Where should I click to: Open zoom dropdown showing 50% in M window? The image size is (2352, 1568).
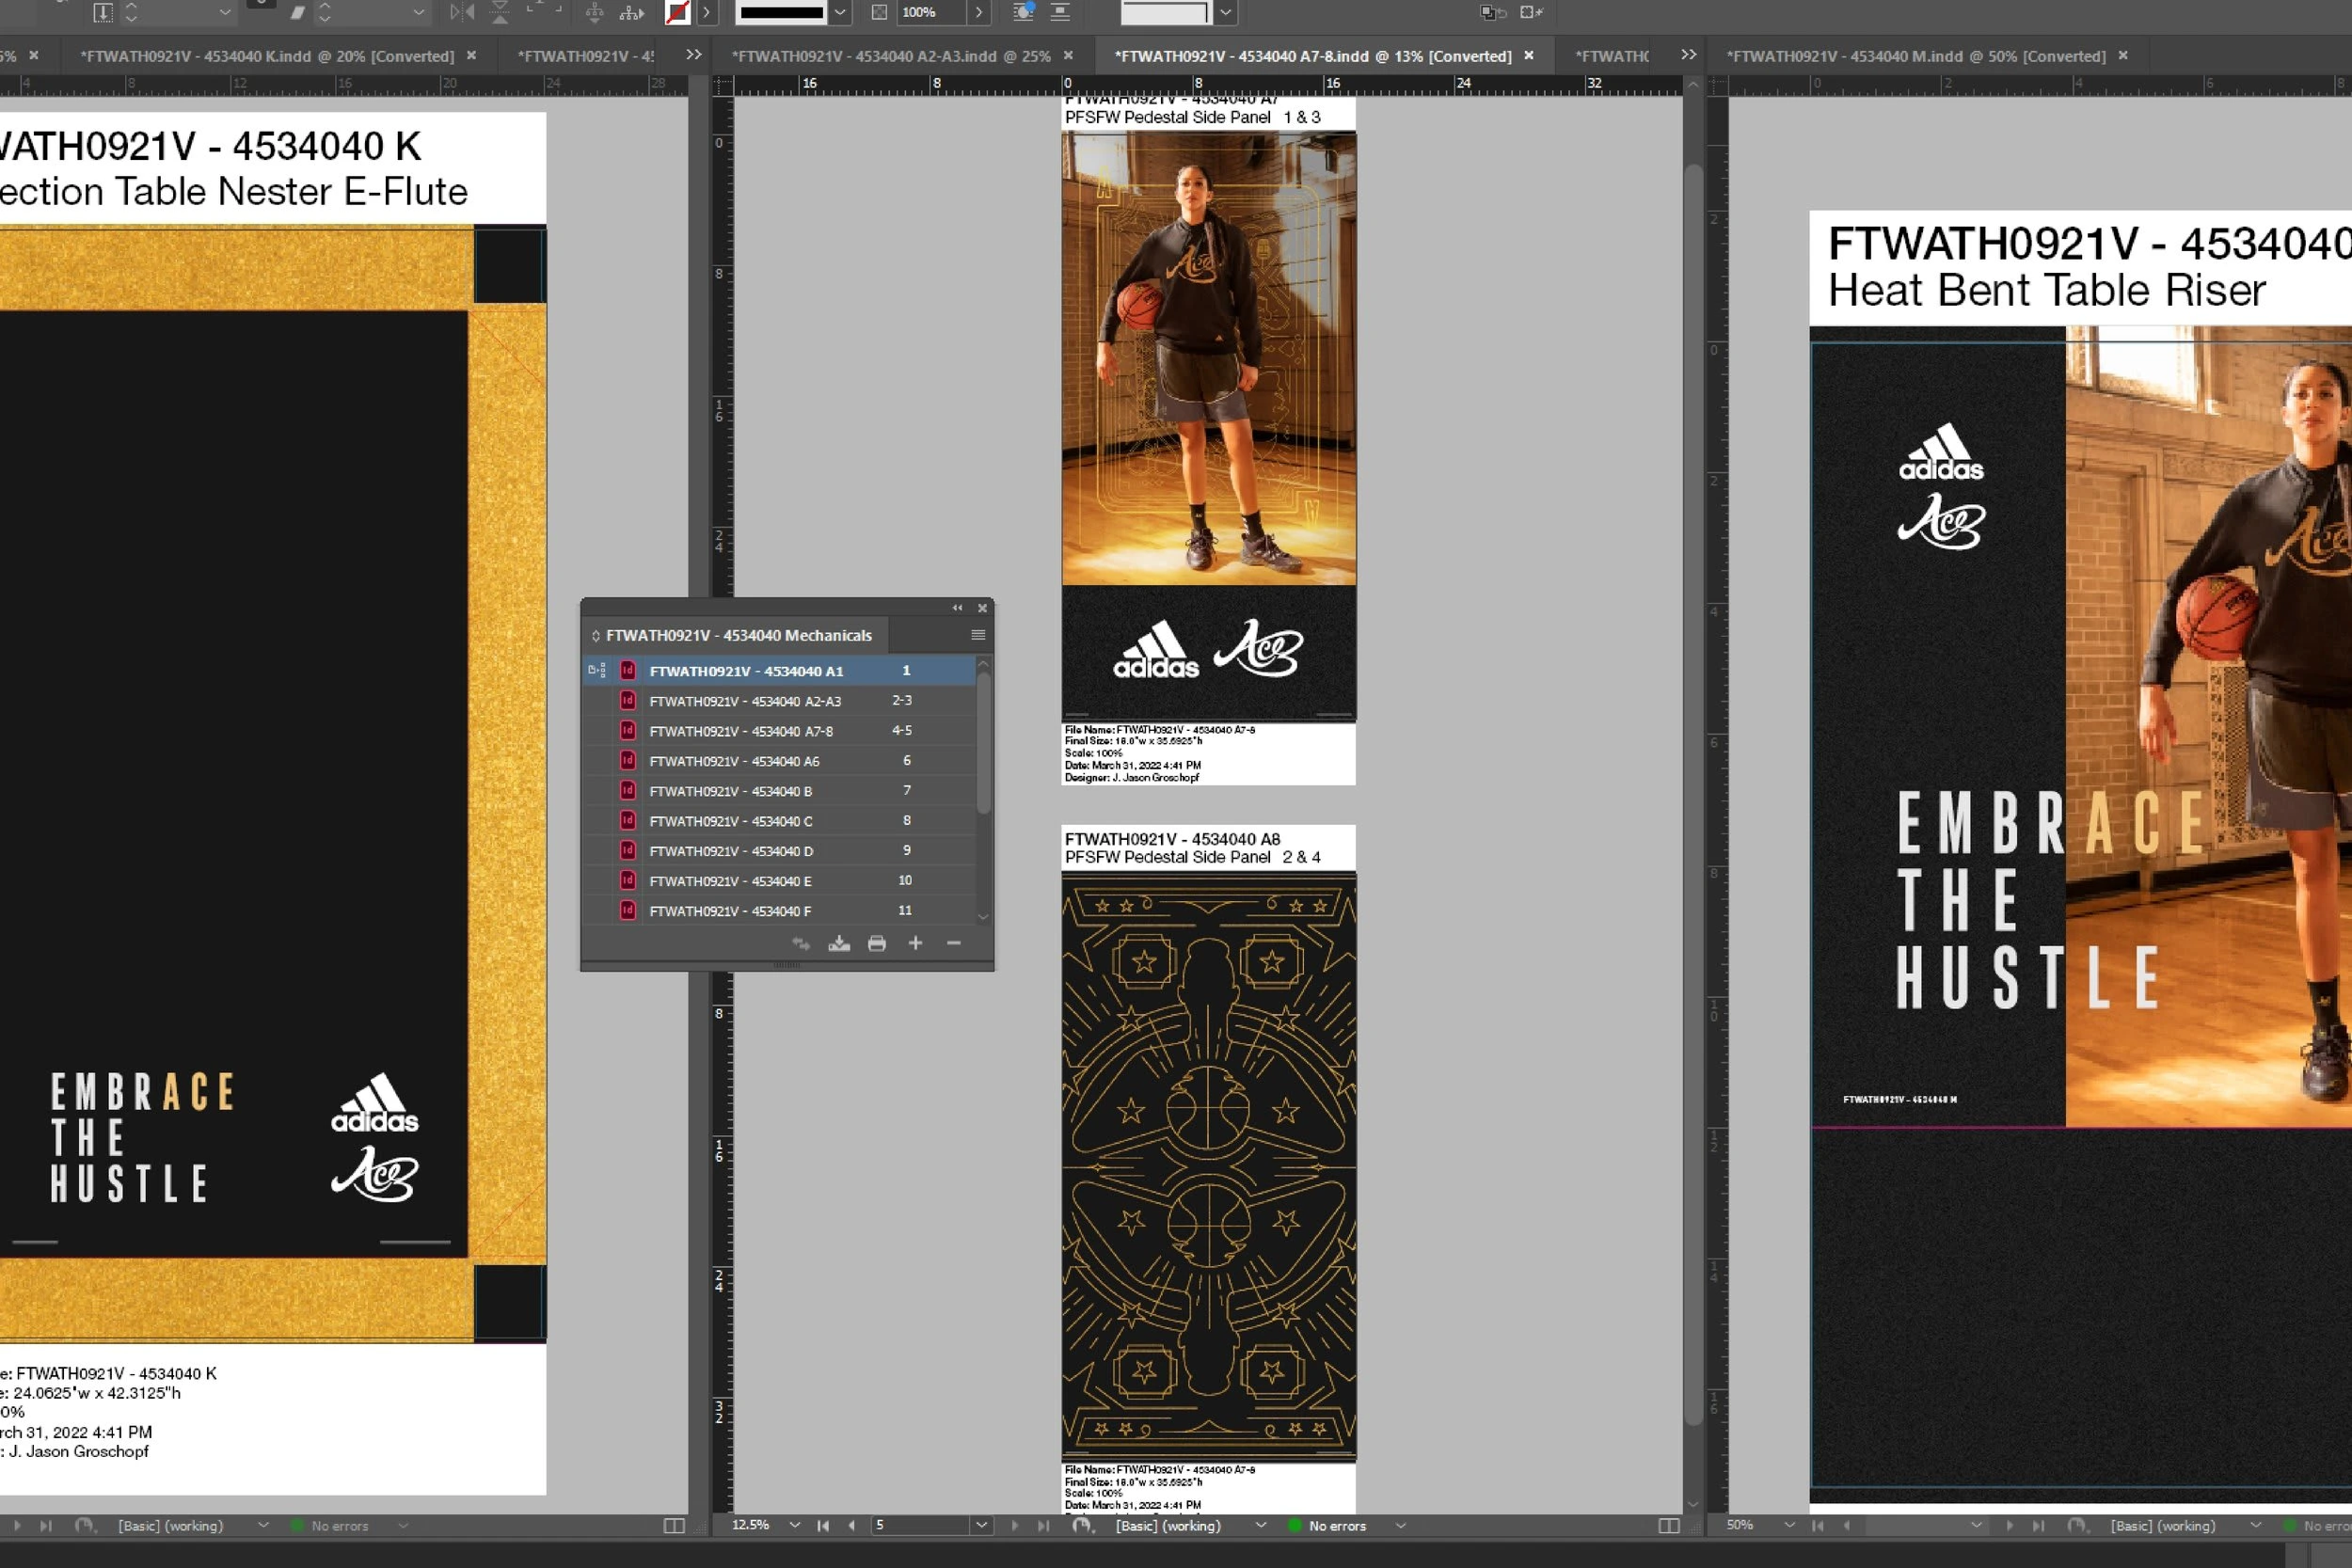[1789, 1525]
